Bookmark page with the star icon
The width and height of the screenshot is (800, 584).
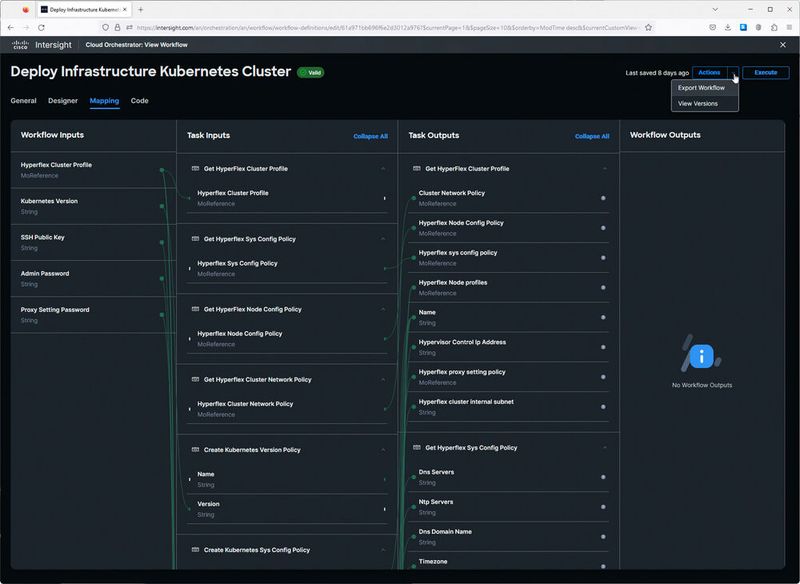(648, 28)
